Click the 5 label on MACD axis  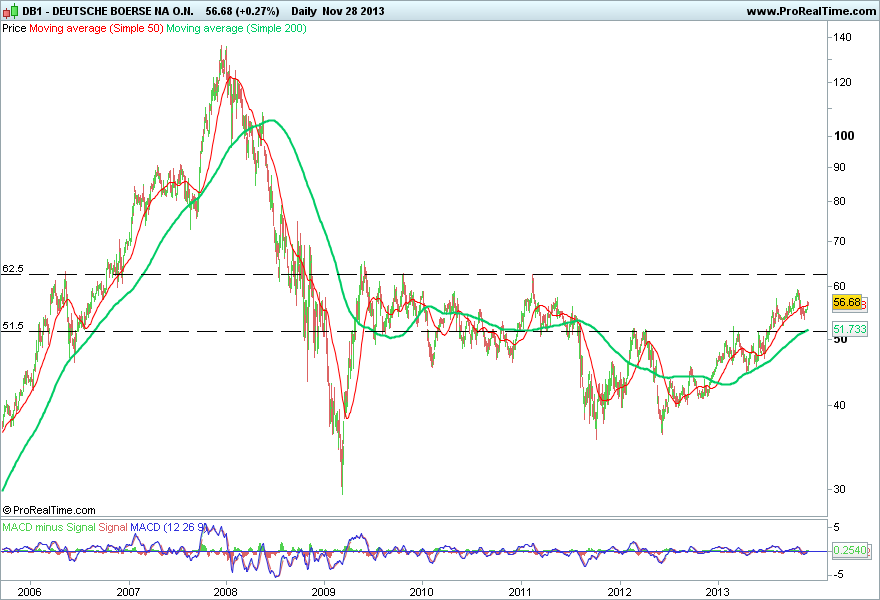(837, 527)
